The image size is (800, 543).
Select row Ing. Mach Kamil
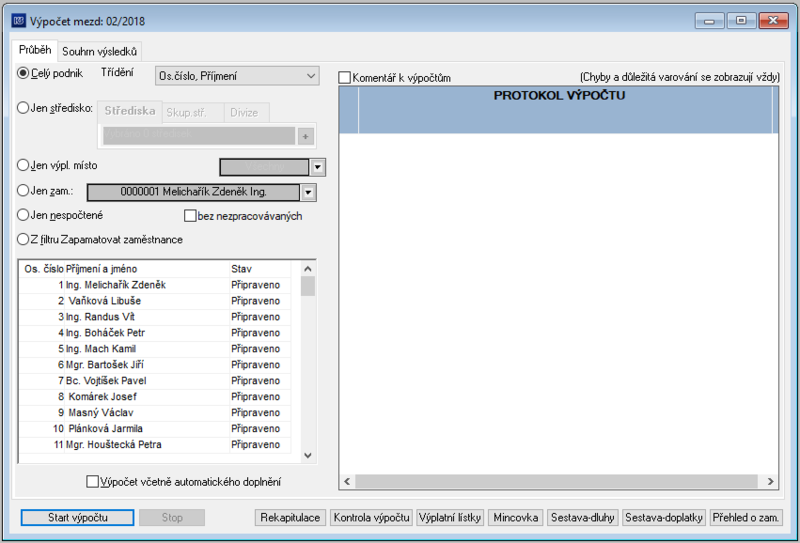155,349
